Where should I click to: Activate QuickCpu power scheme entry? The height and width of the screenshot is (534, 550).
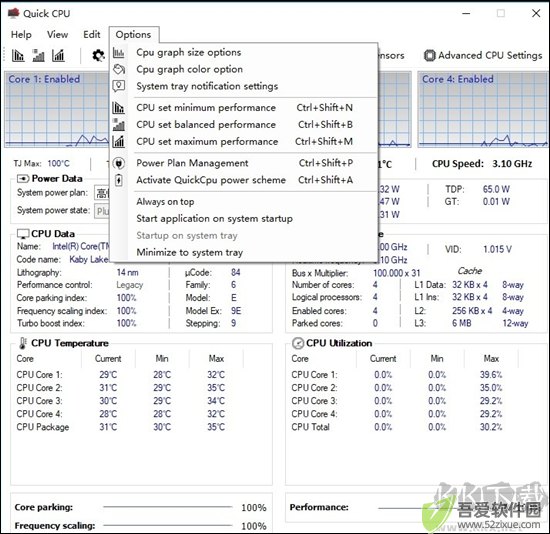tap(244, 180)
